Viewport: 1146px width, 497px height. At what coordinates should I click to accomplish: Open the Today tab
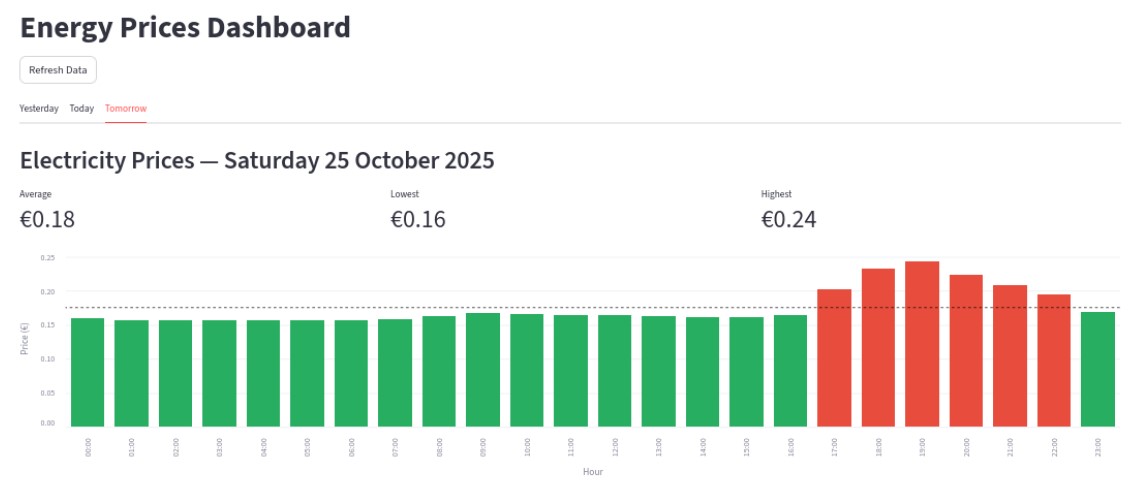pyautogui.click(x=82, y=108)
